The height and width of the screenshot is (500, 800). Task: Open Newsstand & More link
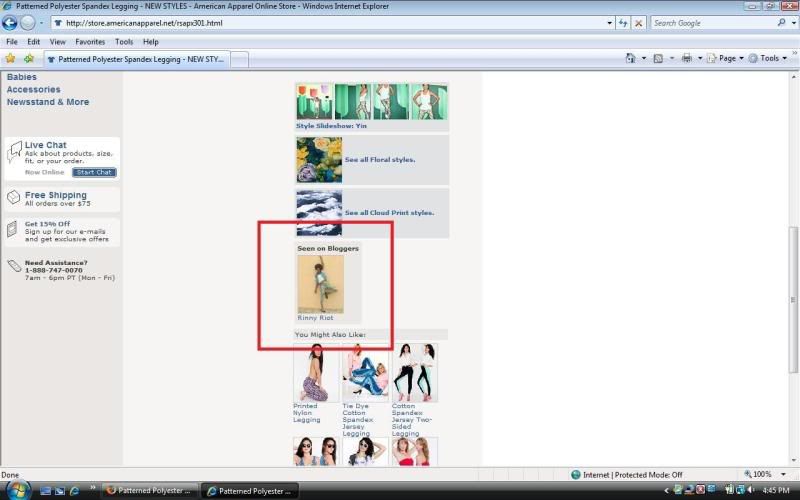pyautogui.click(x=47, y=102)
